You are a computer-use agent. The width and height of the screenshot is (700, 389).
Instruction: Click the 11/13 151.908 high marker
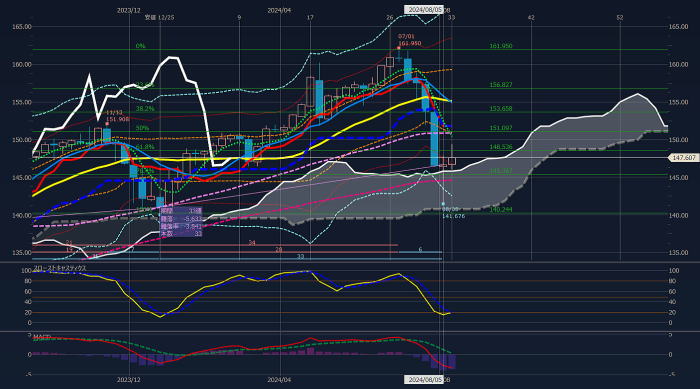tap(117, 116)
